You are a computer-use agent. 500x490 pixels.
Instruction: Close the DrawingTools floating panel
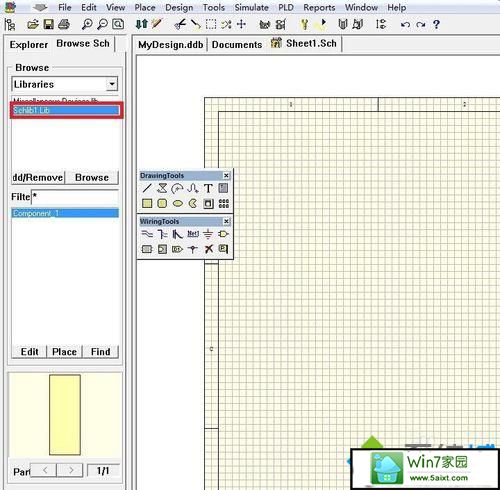click(226, 175)
